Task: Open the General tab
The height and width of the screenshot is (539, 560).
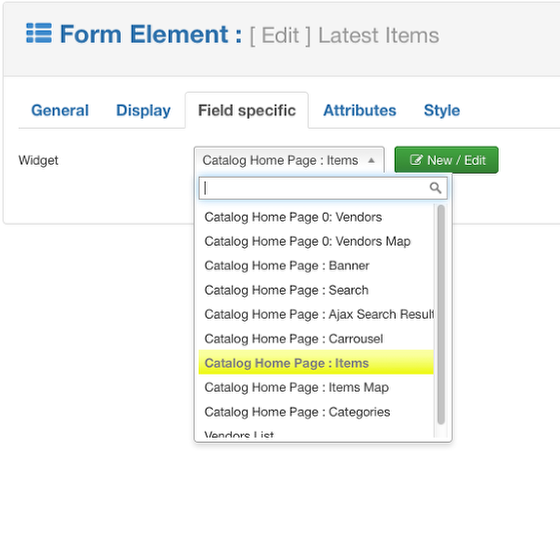Action: pos(60,110)
